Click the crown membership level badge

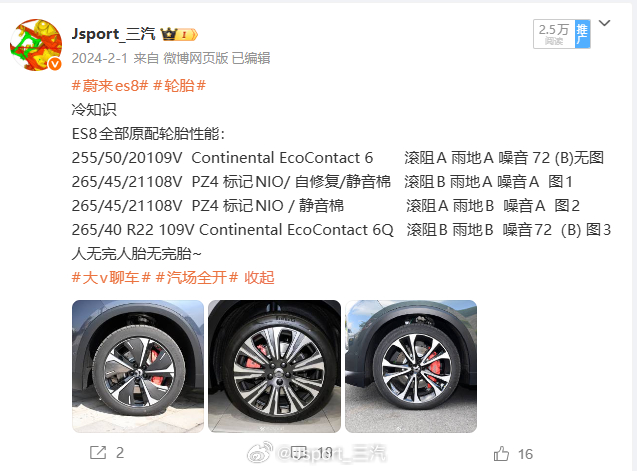tap(179, 35)
